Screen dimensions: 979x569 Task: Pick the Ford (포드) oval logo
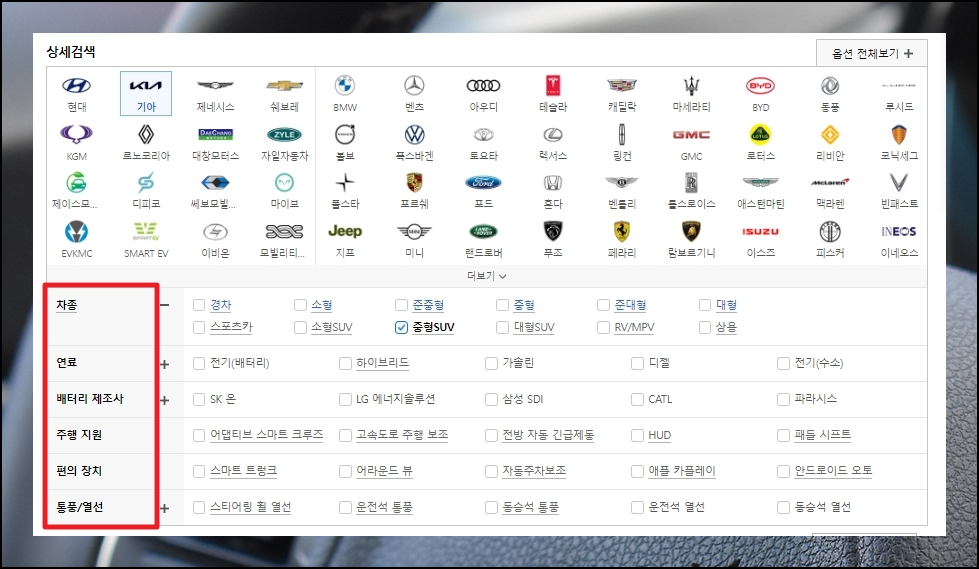tap(483, 182)
